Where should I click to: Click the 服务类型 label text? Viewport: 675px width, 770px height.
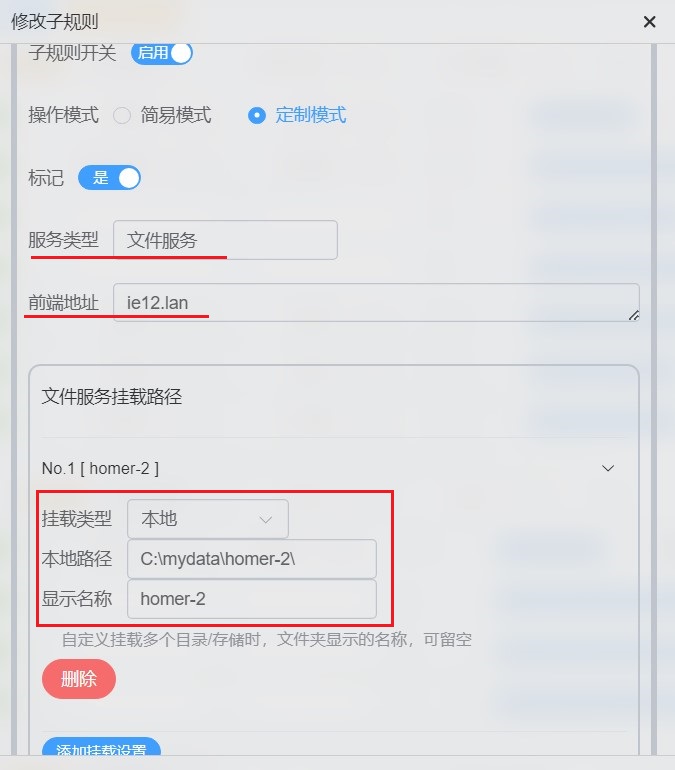click(x=63, y=240)
